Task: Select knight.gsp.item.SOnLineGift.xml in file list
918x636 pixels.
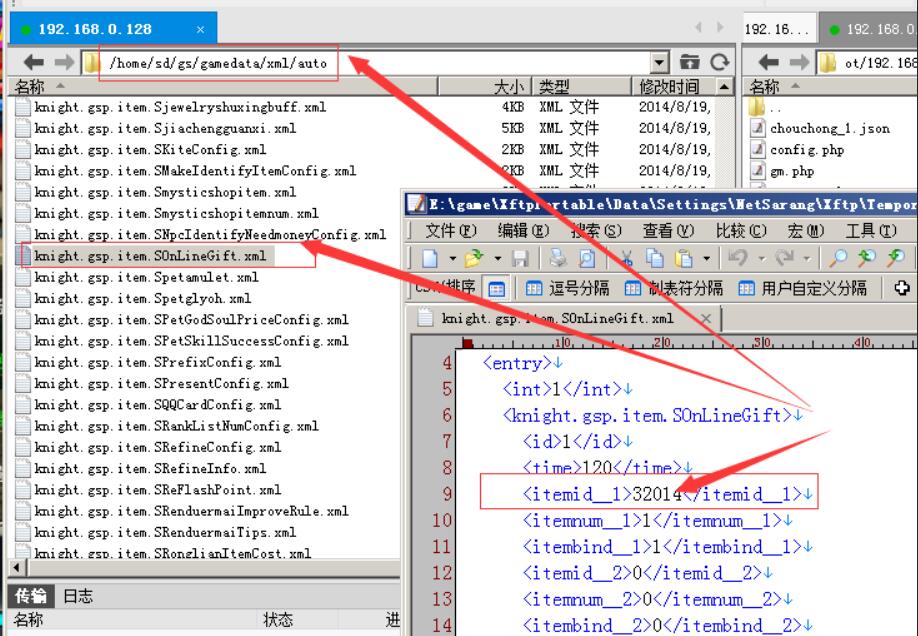Action: pyautogui.click(x=150, y=256)
